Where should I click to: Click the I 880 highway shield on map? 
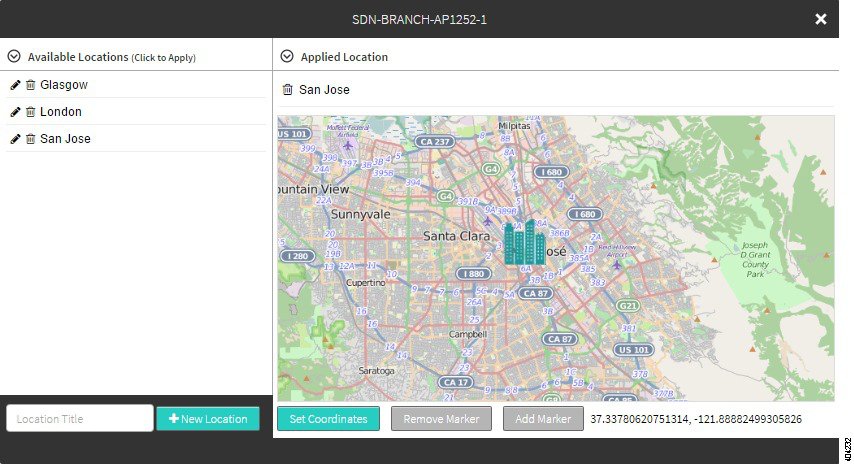point(473,274)
